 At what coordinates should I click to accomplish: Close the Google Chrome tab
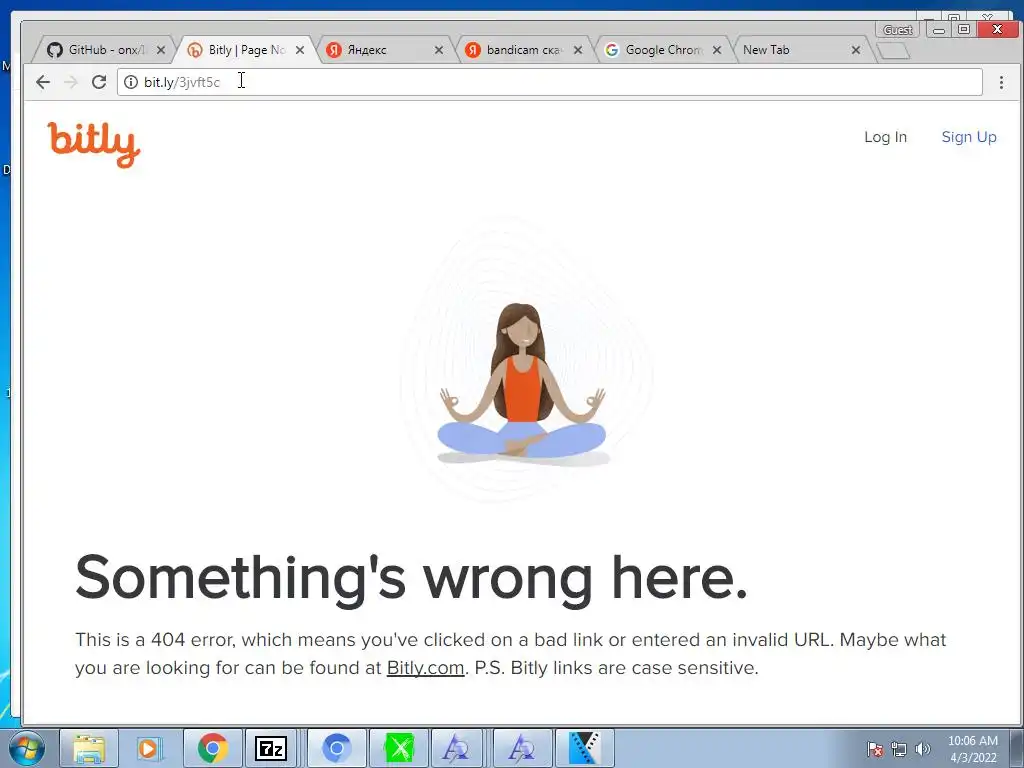(x=717, y=50)
